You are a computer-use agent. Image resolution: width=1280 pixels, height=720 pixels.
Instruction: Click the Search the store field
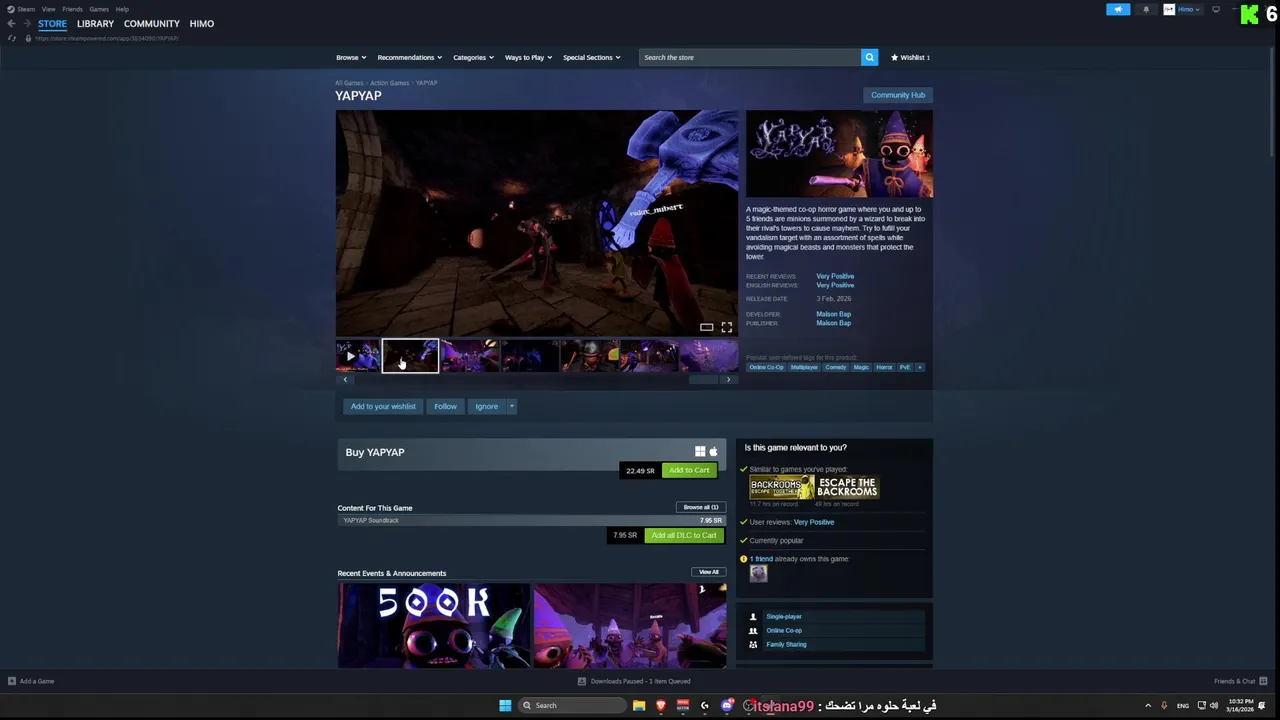tap(750, 57)
